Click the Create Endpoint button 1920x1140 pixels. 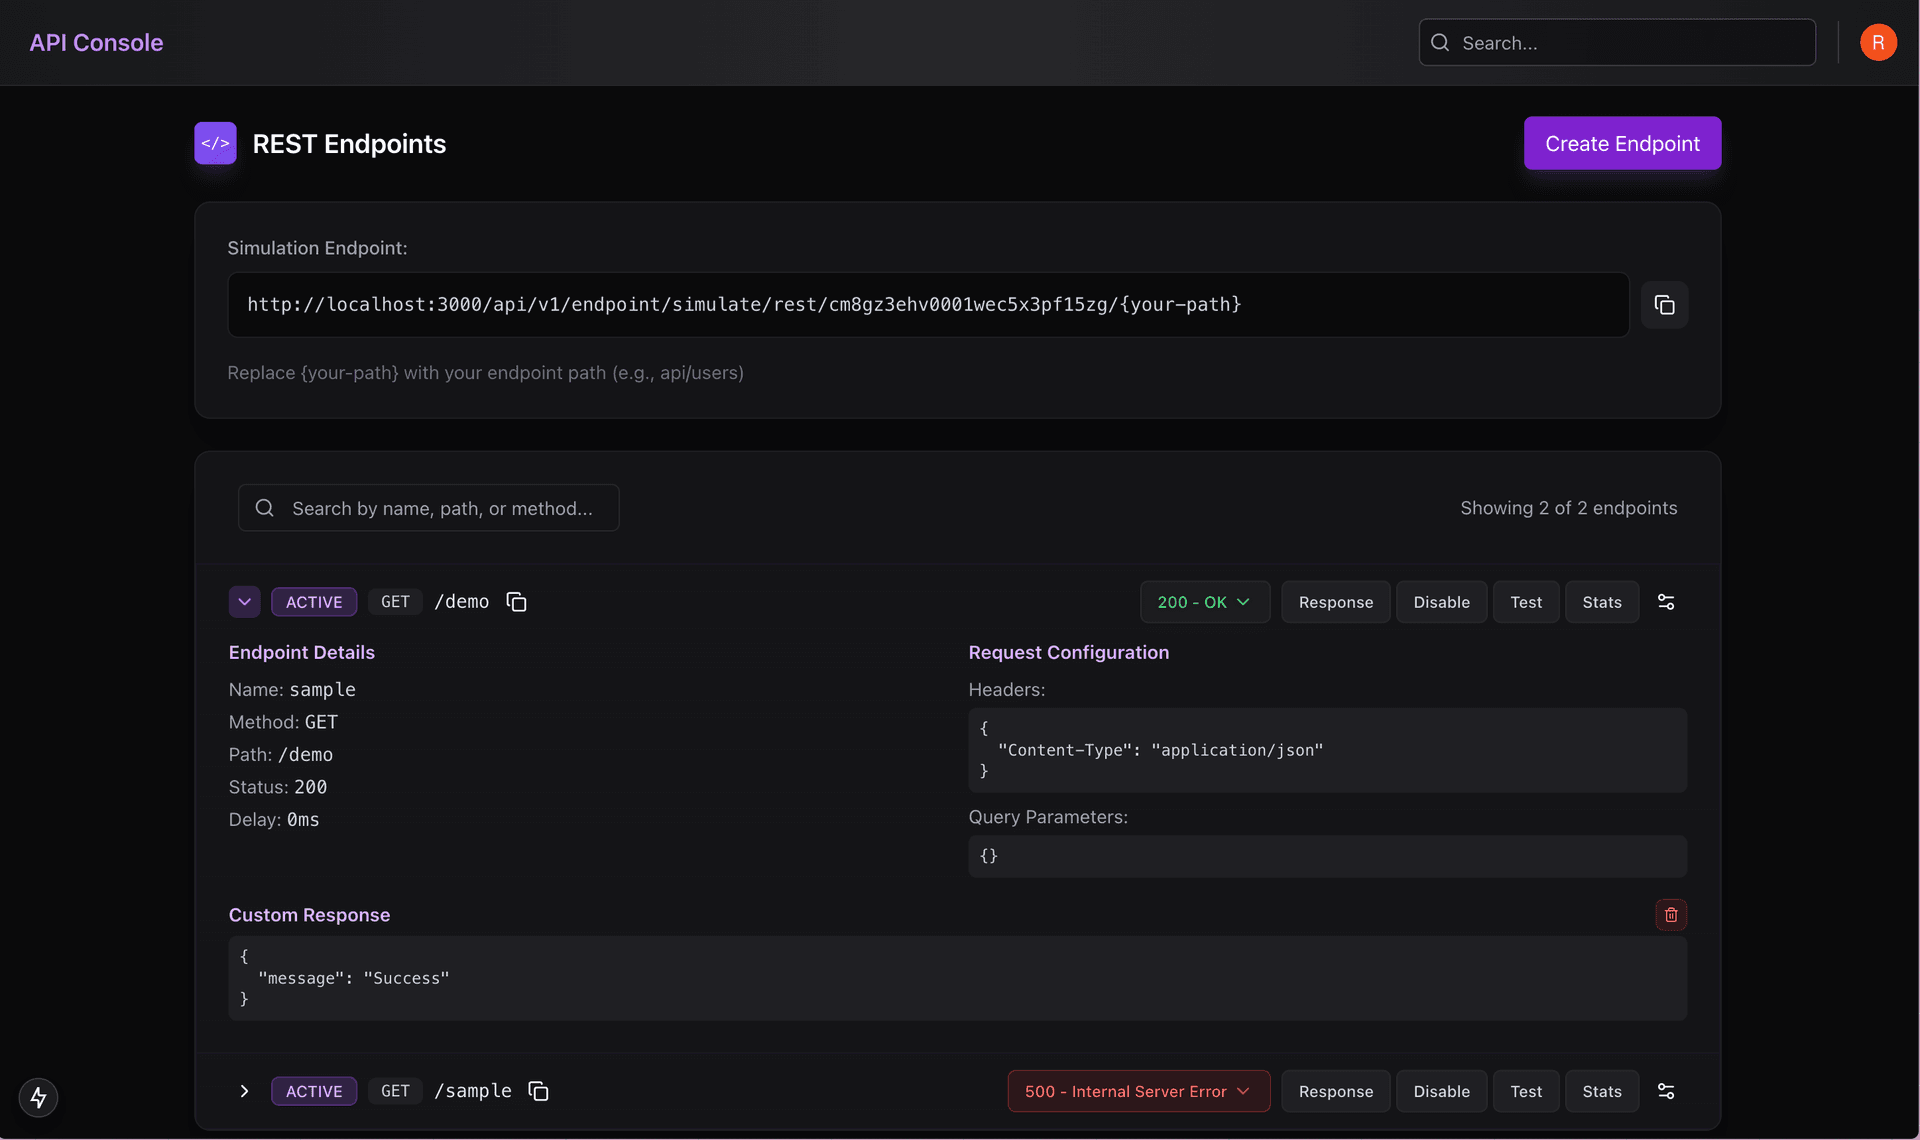click(1622, 143)
